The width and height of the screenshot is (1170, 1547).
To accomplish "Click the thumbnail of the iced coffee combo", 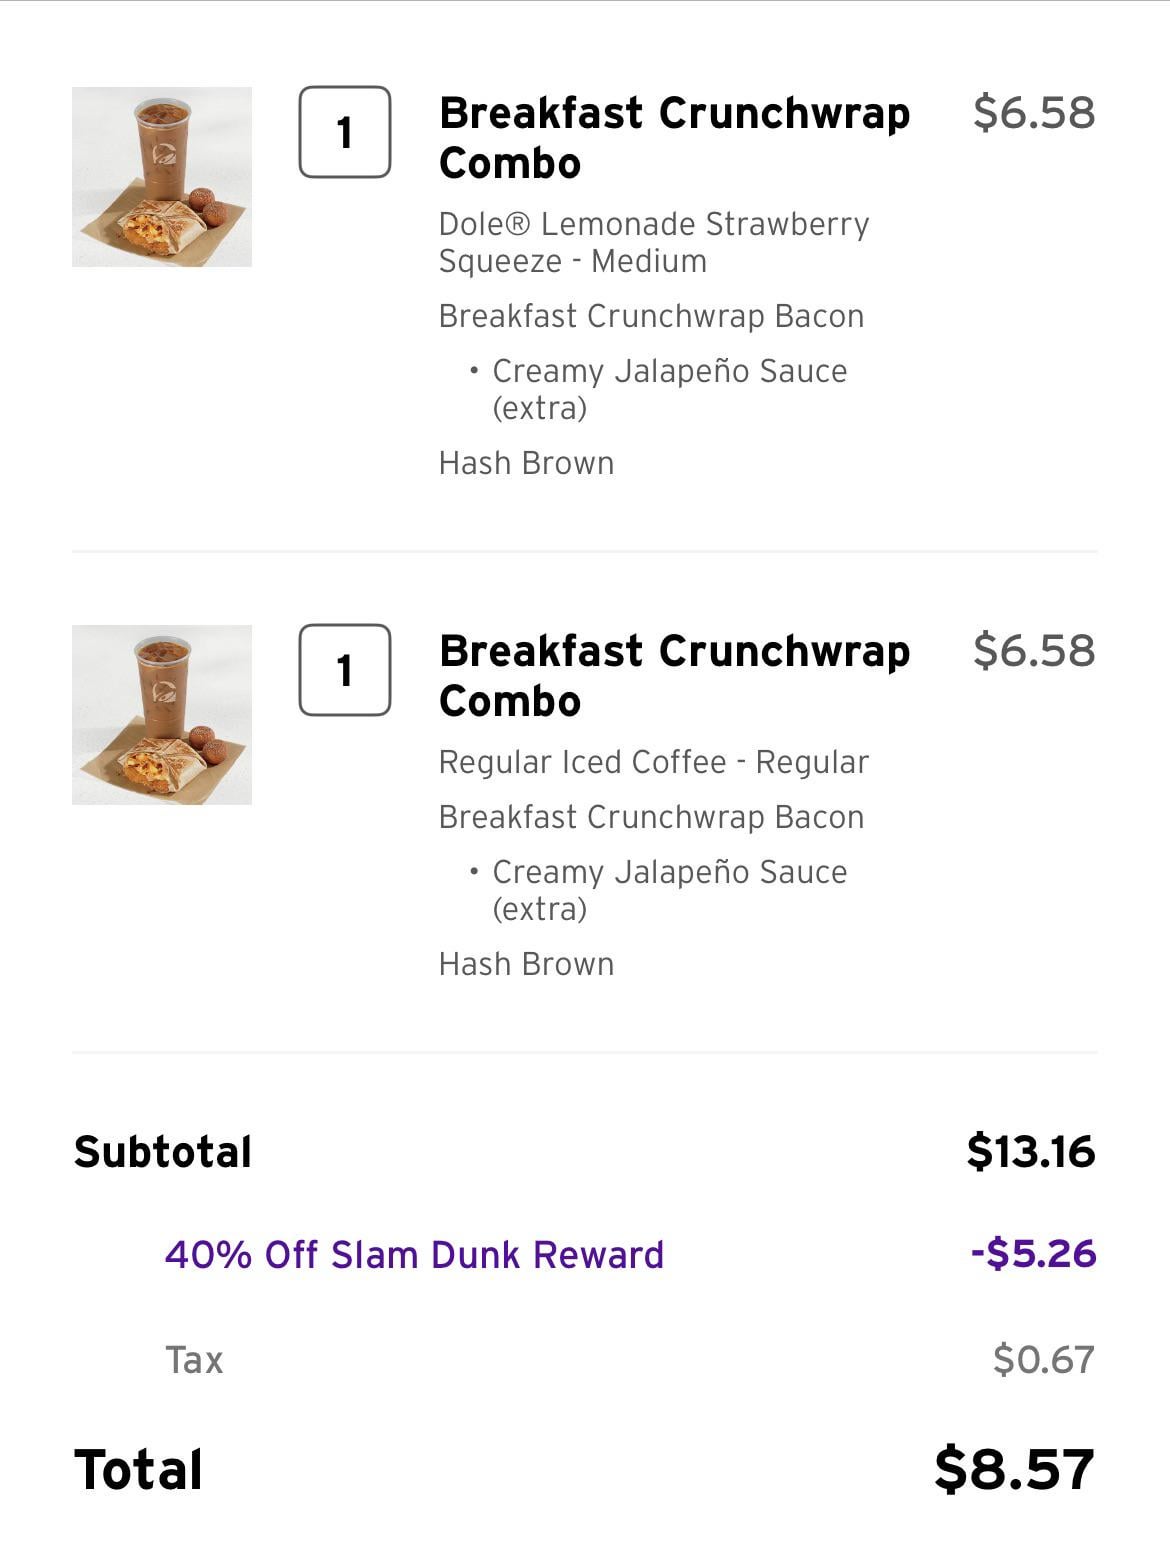I will click(162, 715).
